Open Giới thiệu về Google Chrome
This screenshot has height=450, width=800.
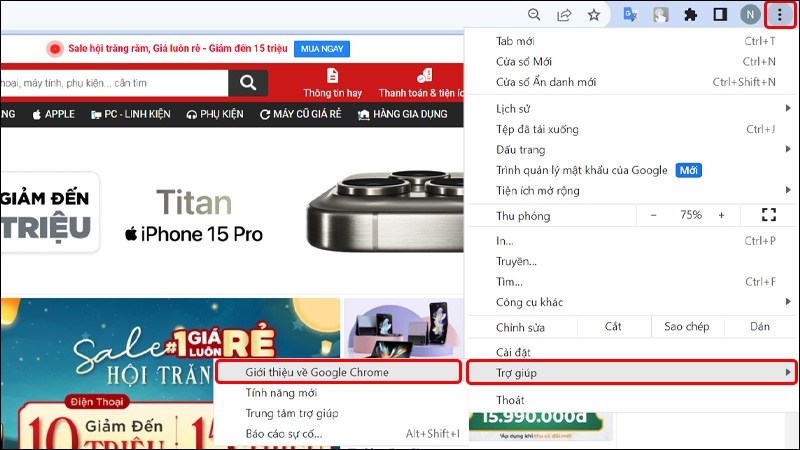tap(338, 372)
